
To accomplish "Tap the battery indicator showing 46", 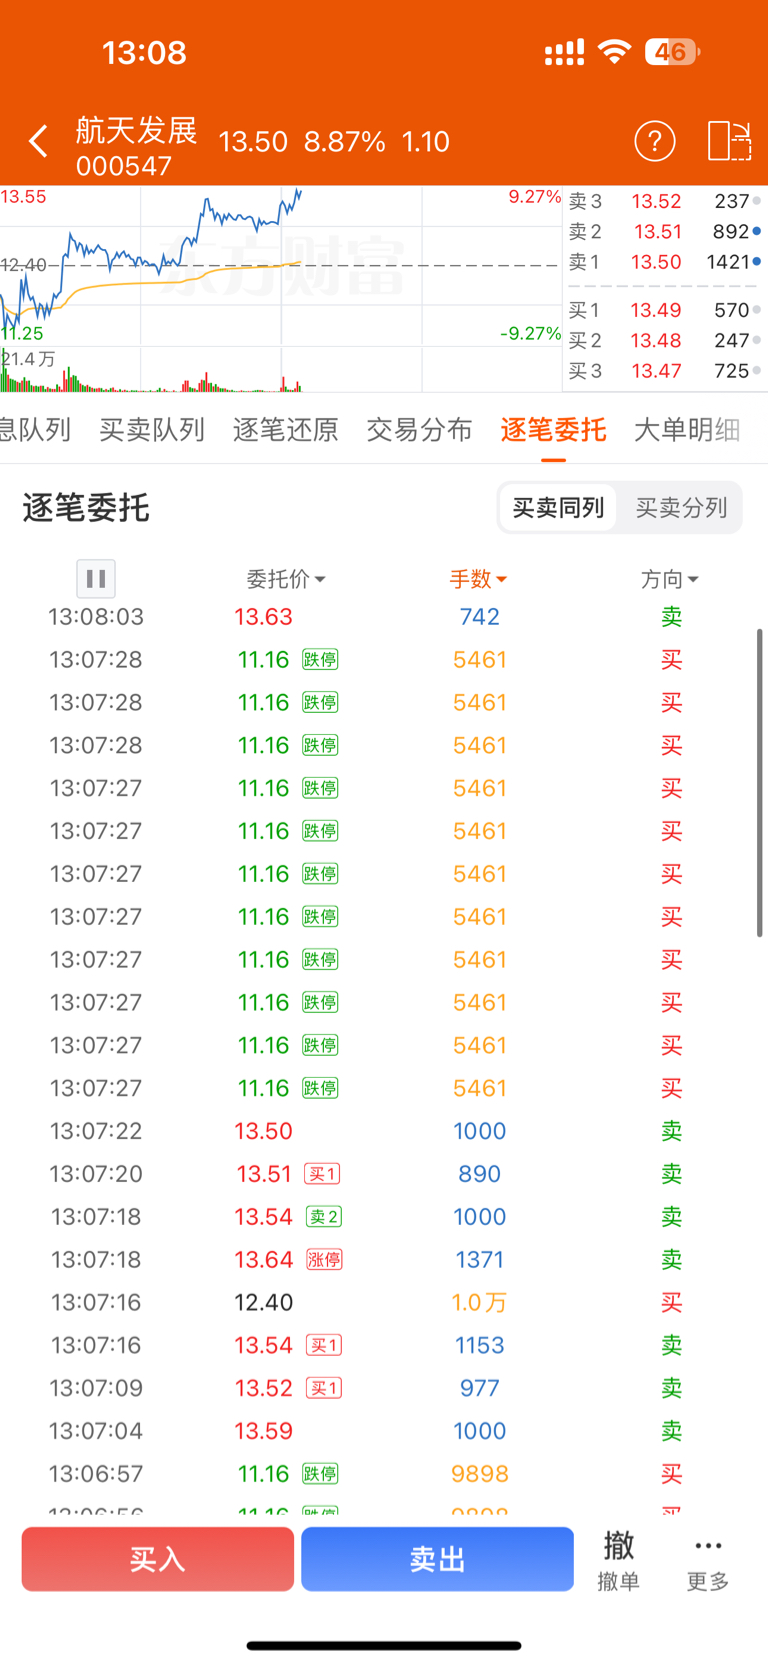I will pos(672,52).
